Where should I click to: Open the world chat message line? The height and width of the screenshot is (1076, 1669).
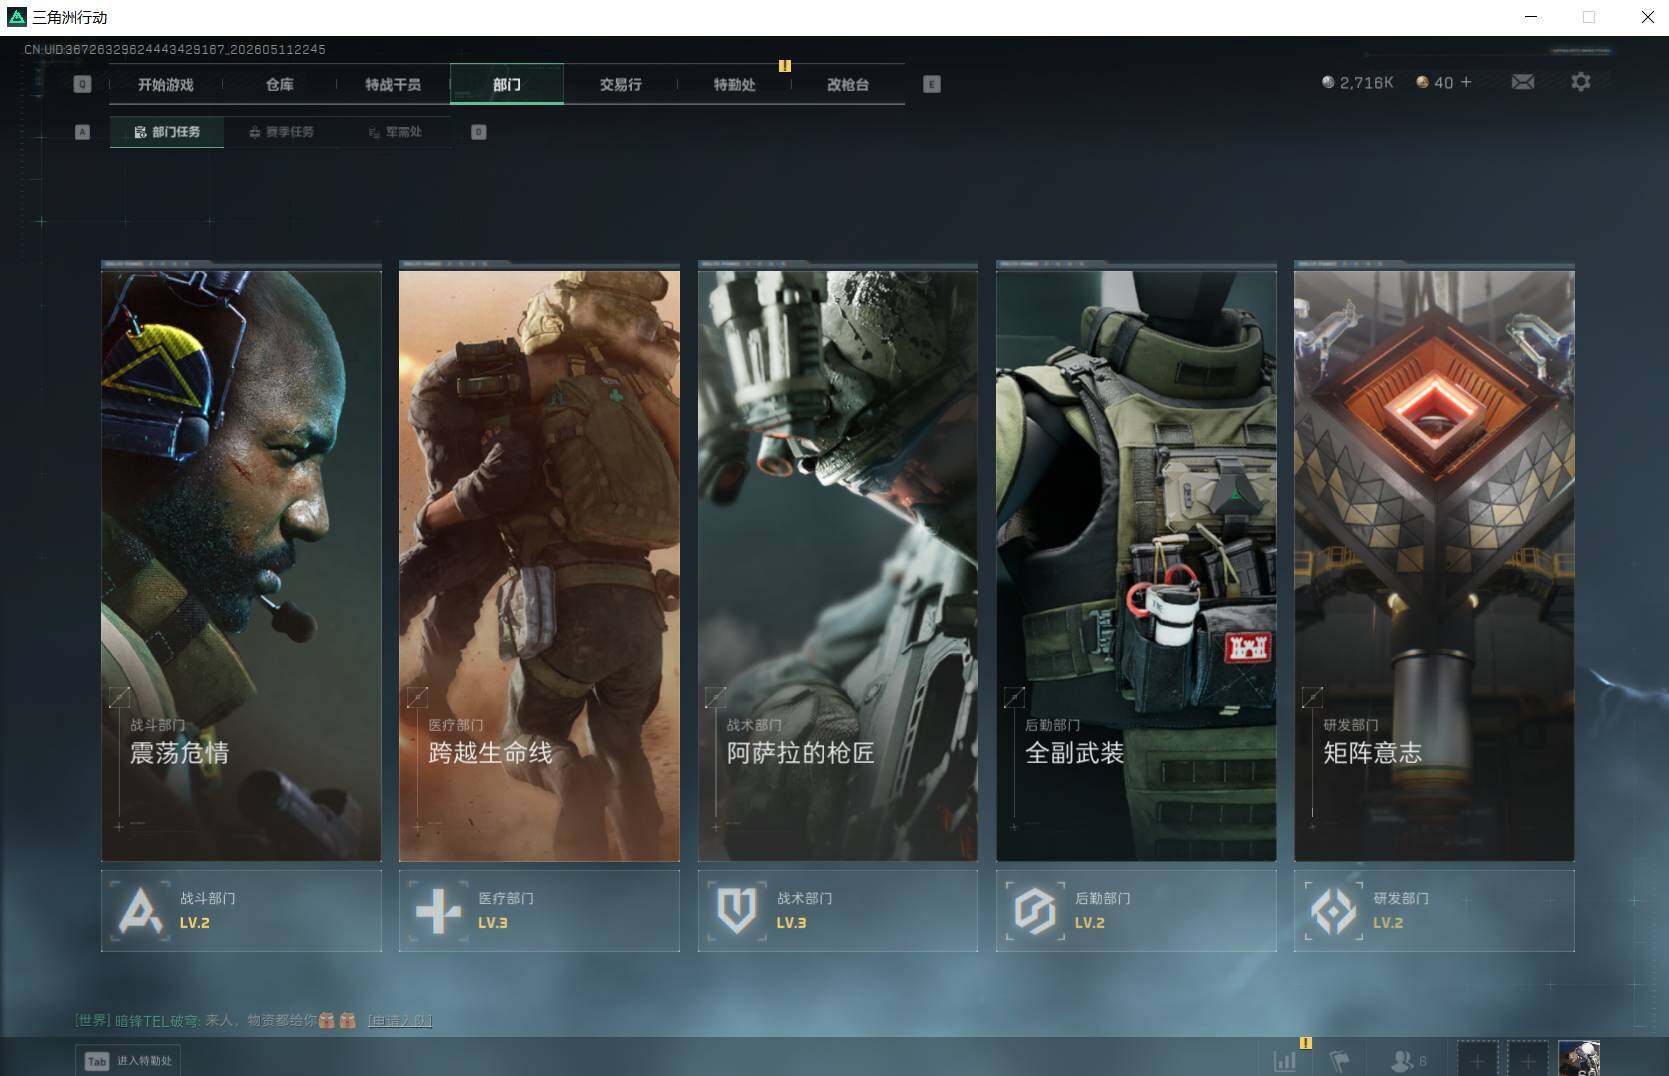click(x=254, y=1021)
